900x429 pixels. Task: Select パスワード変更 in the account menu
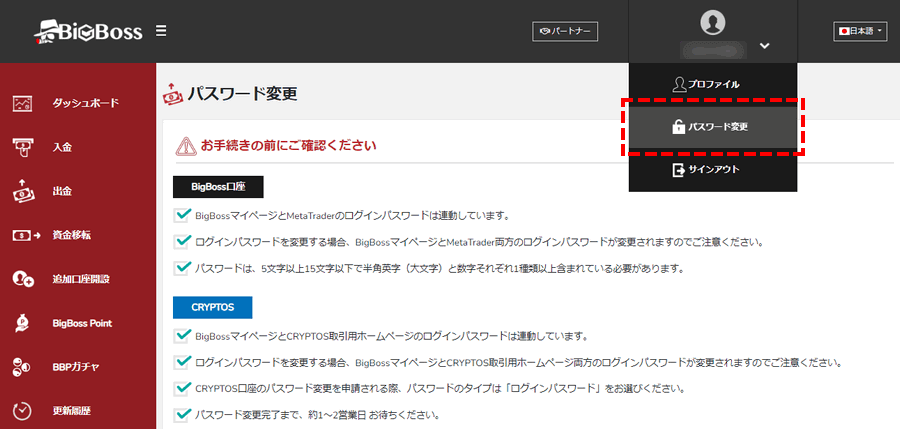pos(713,127)
